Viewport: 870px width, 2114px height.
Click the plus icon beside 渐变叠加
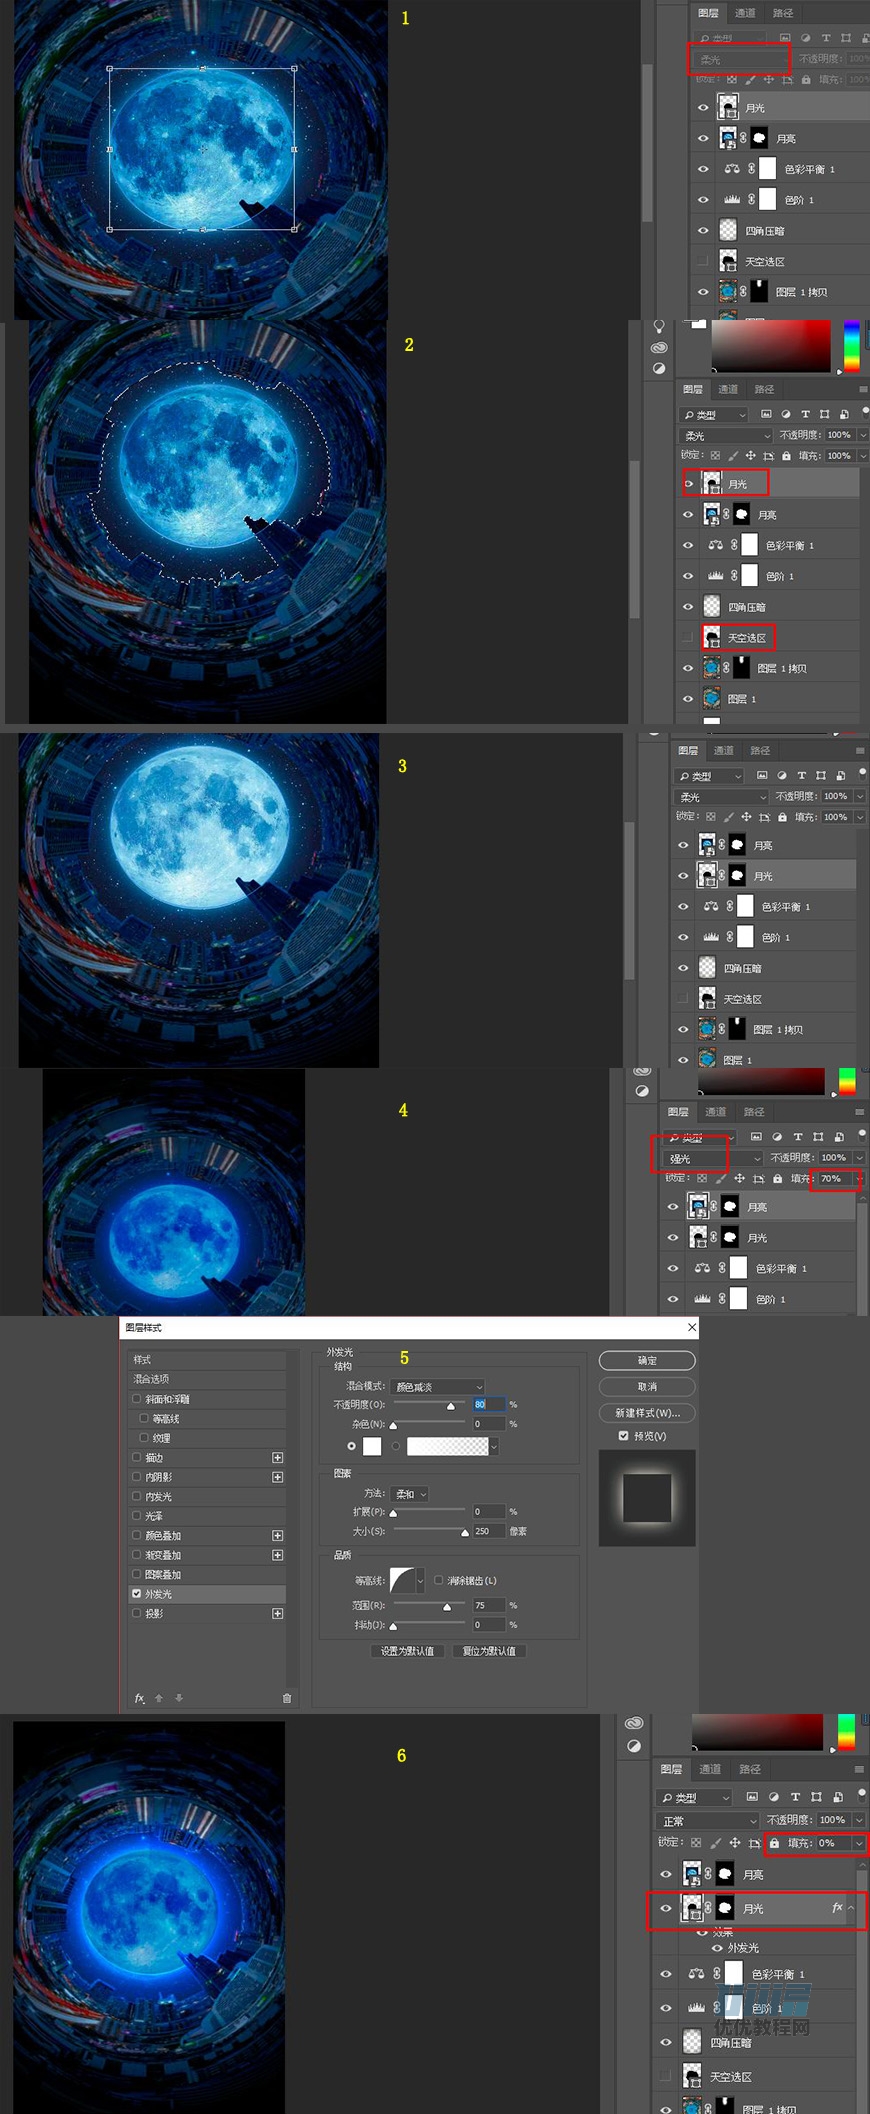click(x=277, y=1555)
